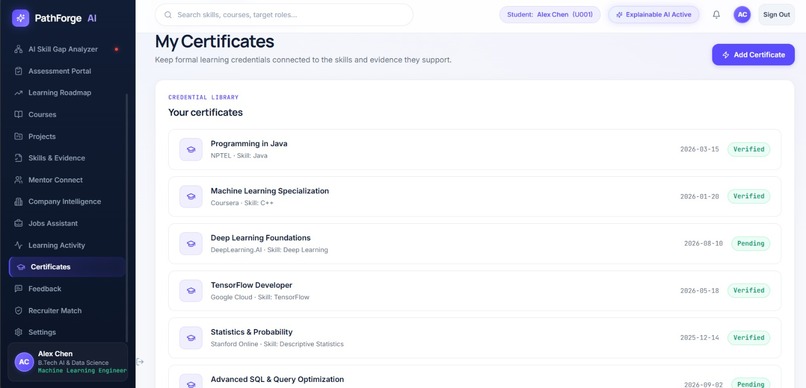Open the AI Skill Gap Analyzer icon

click(x=19, y=49)
